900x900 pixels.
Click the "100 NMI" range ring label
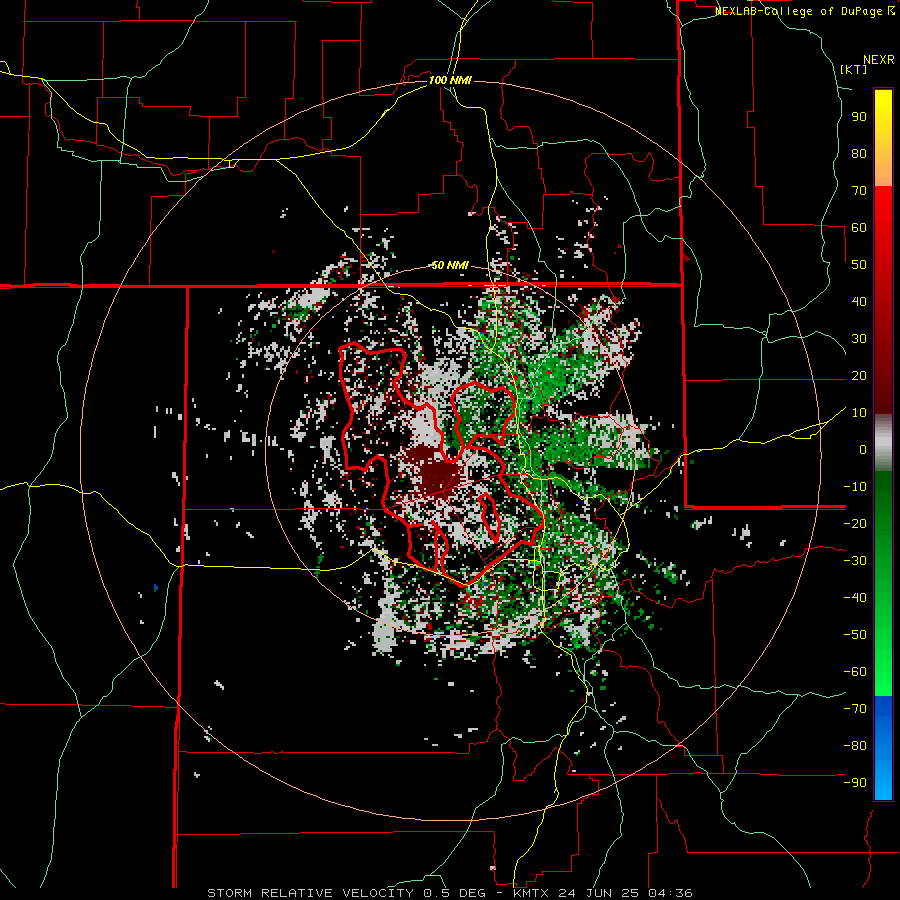click(450, 80)
